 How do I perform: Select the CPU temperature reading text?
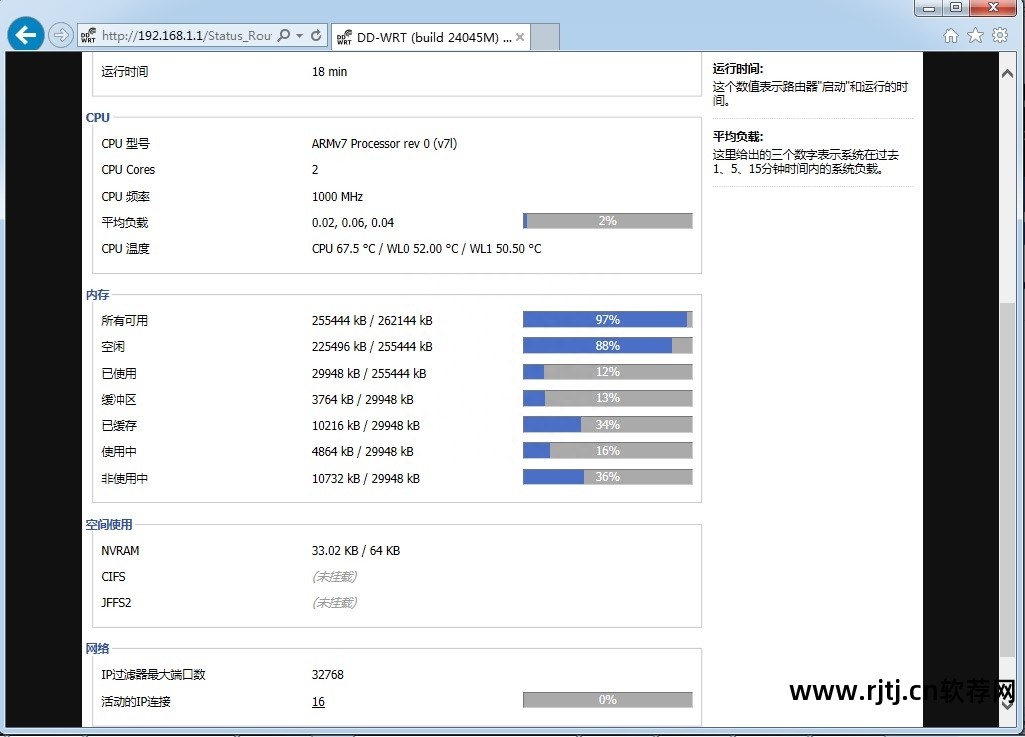[x=426, y=249]
